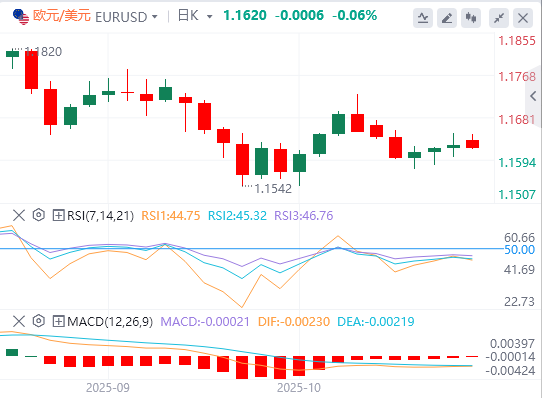Toggle the RSI1 orange line legend

(171, 216)
